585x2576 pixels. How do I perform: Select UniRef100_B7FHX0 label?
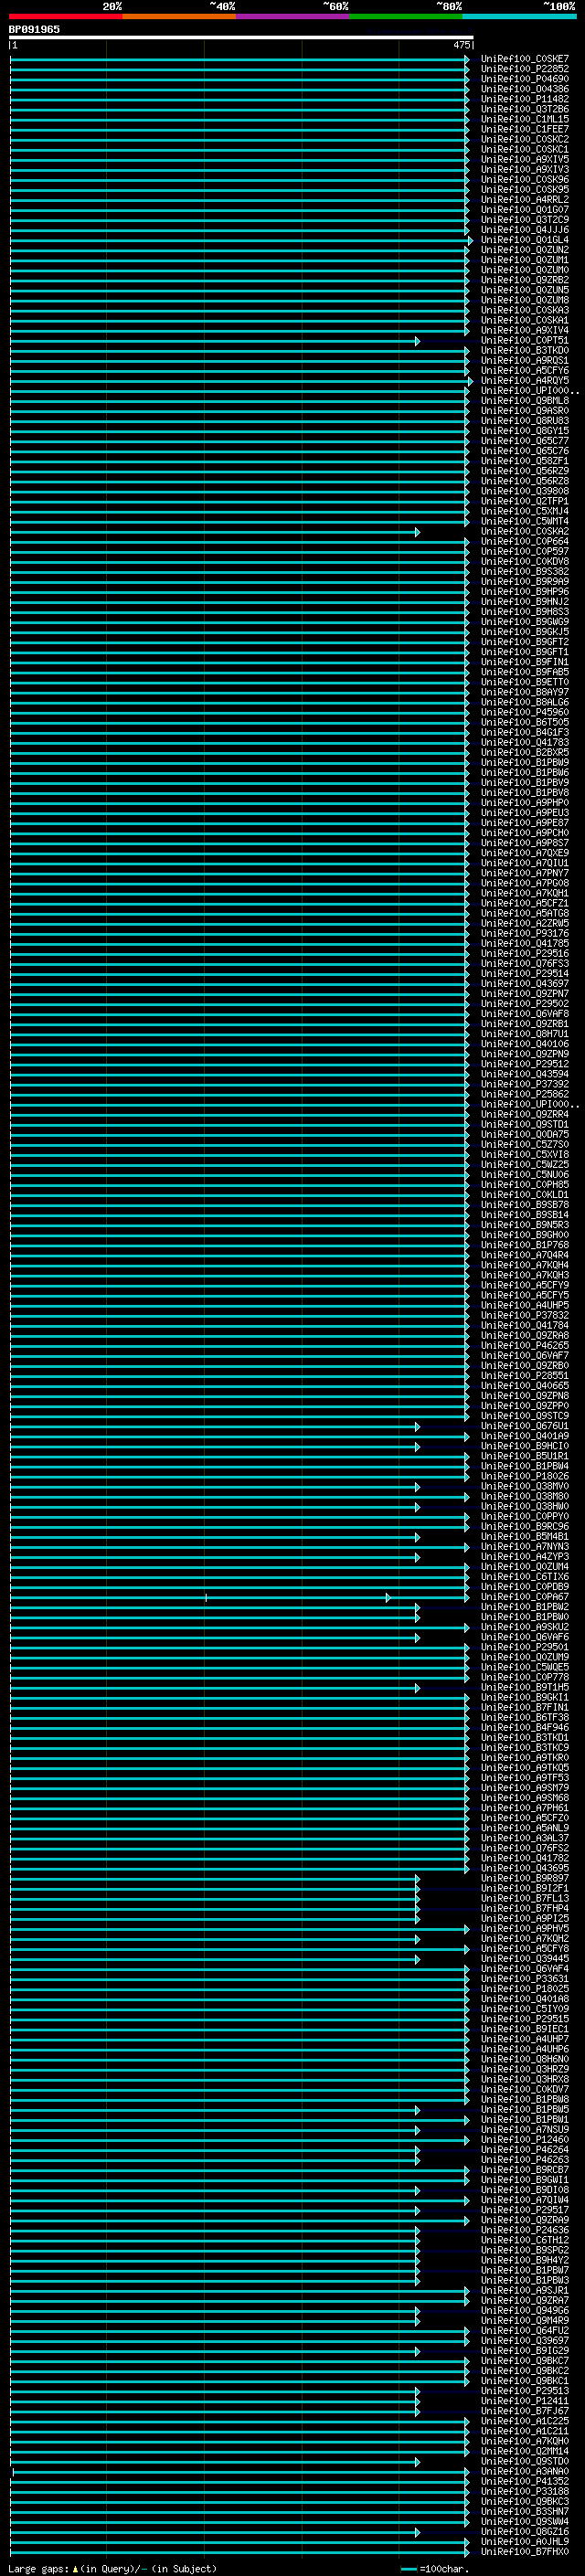525,2552
